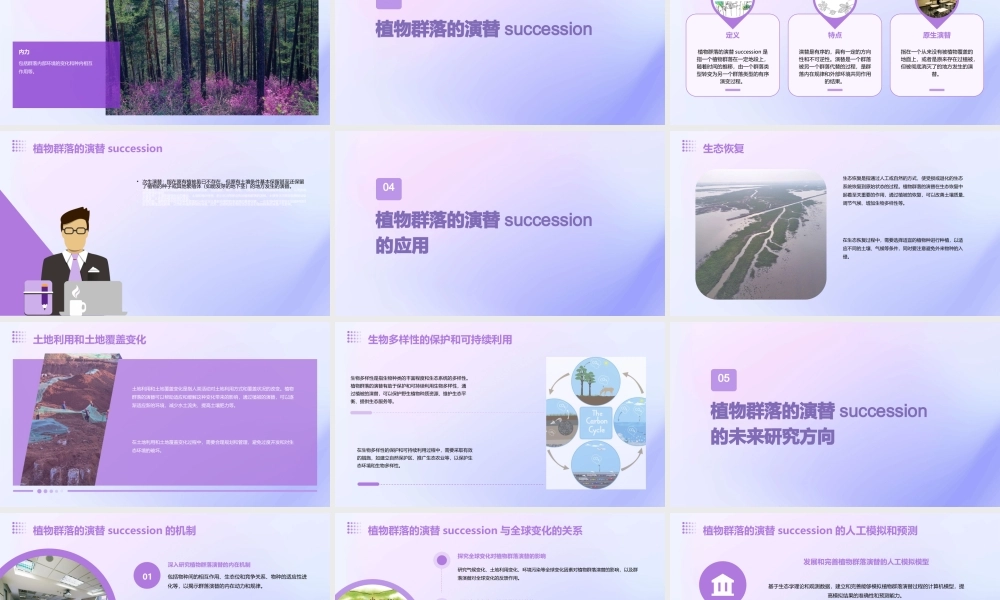Image resolution: width=1000 pixels, height=600 pixels.
Task: Click the timeline dot beside 探究全球变化对植物群落演替的影响
Action: [x=441, y=560]
